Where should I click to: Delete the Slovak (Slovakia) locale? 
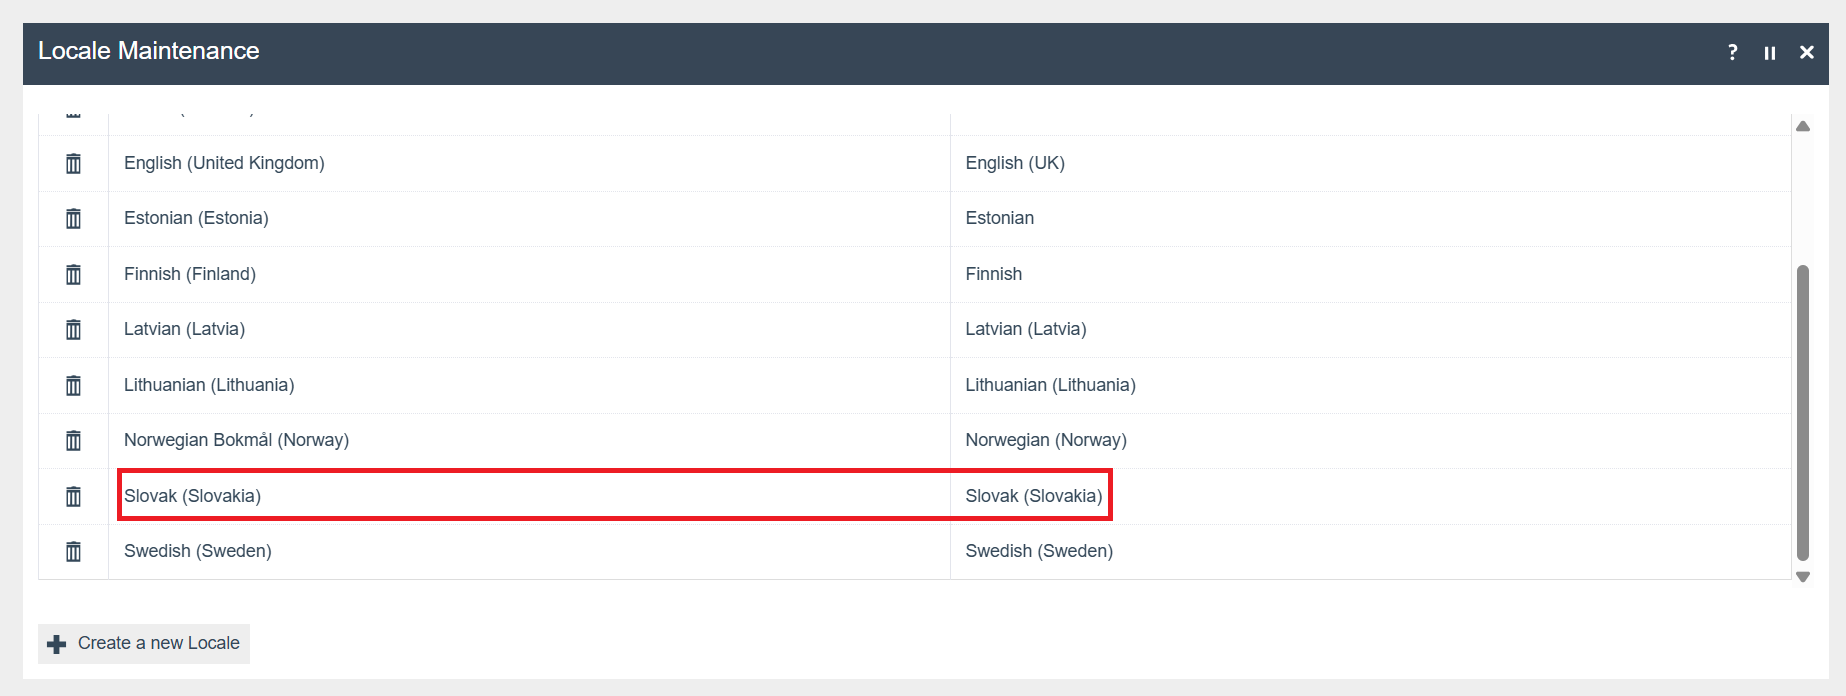pyautogui.click(x=73, y=496)
